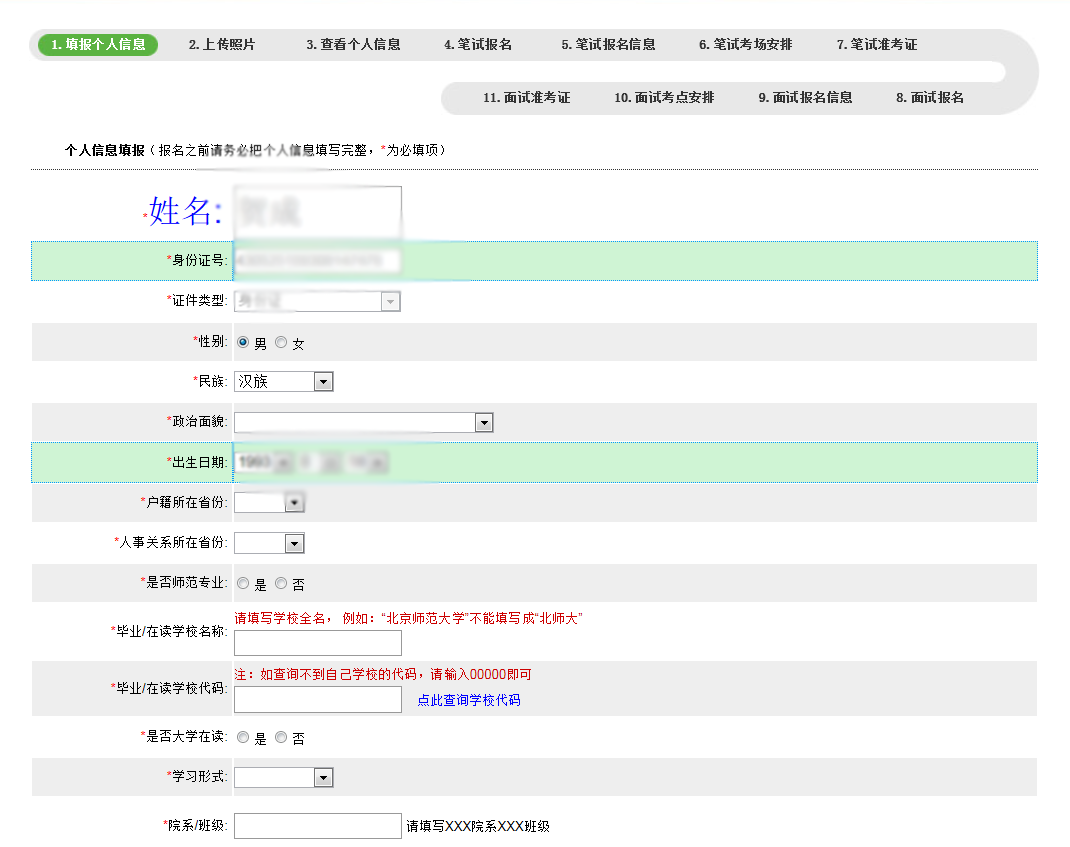
Task: Go to step 2 上传照片
Action: [x=222, y=45]
